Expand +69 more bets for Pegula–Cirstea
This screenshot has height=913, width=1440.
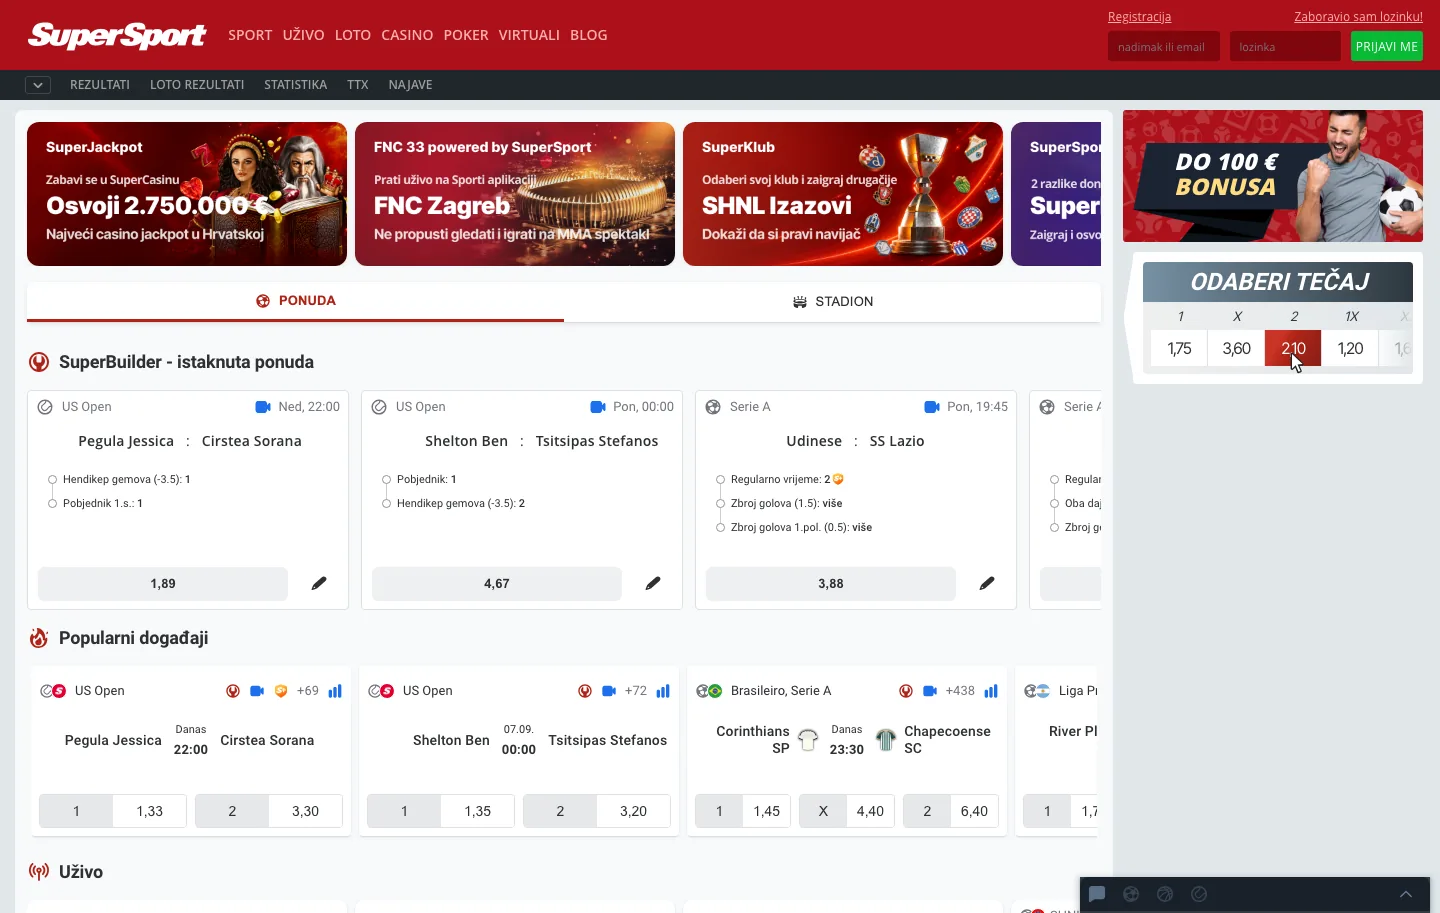click(x=308, y=691)
